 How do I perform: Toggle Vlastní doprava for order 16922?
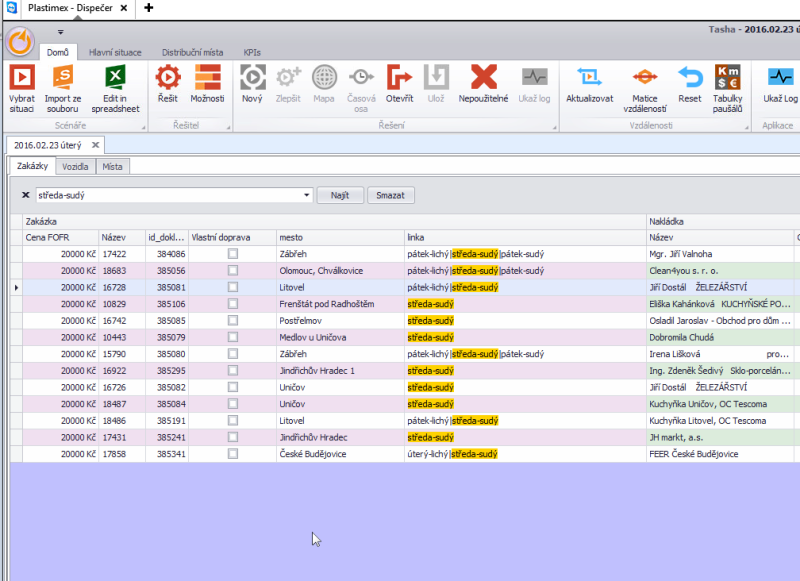tap(233, 370)
